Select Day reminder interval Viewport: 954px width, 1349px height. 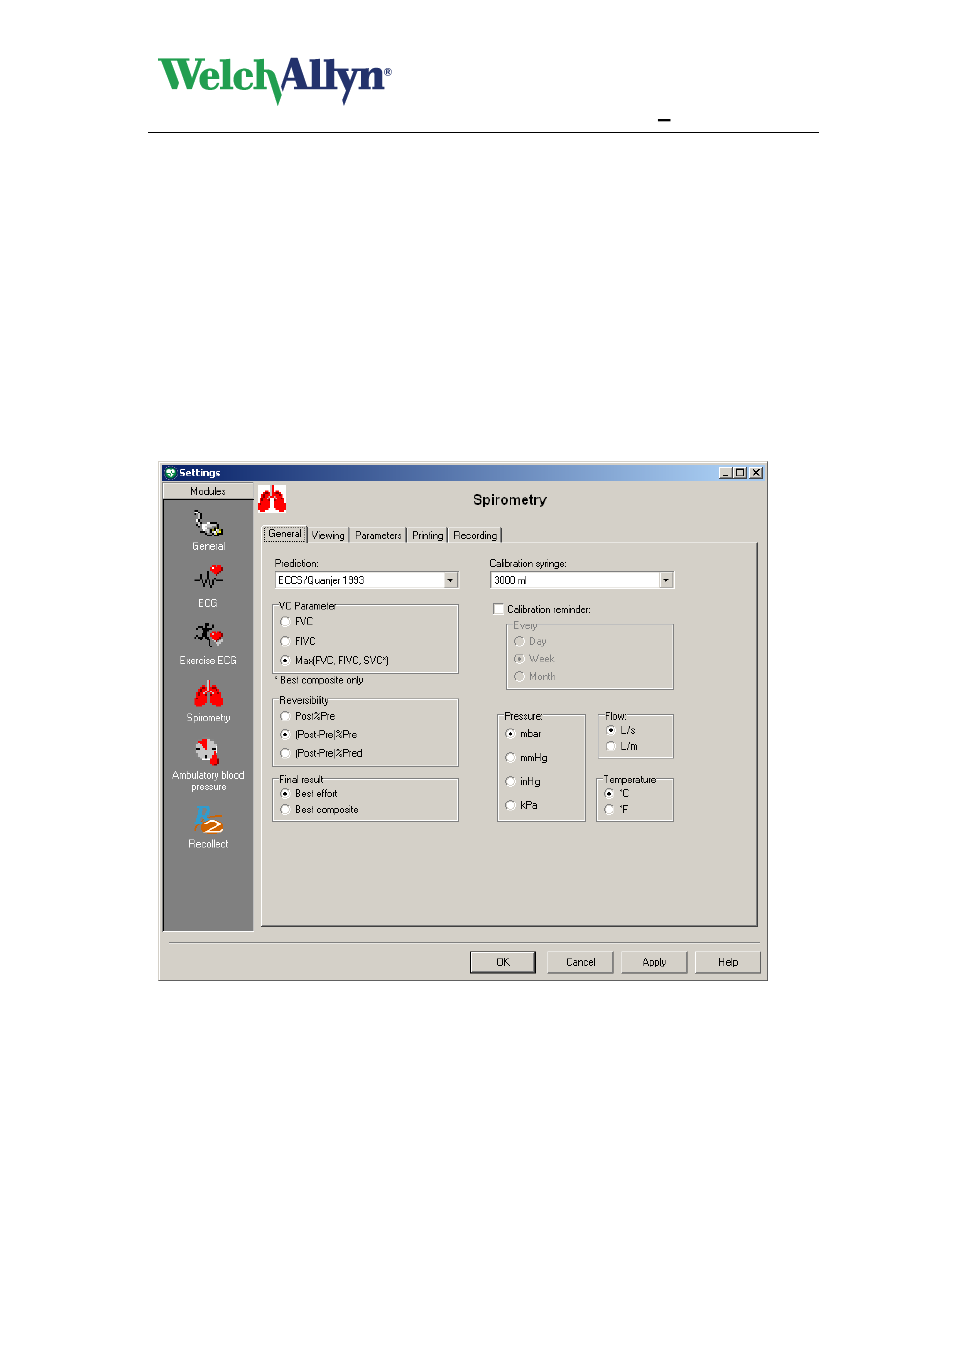pyautogui.click(x=519, y=641)
